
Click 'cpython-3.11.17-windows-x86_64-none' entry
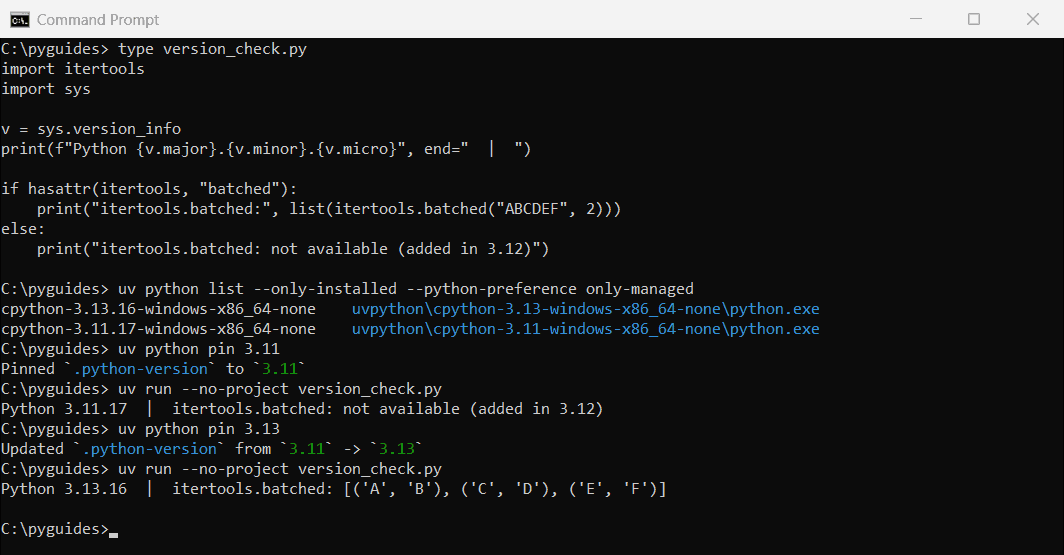(x=158, y=329)
